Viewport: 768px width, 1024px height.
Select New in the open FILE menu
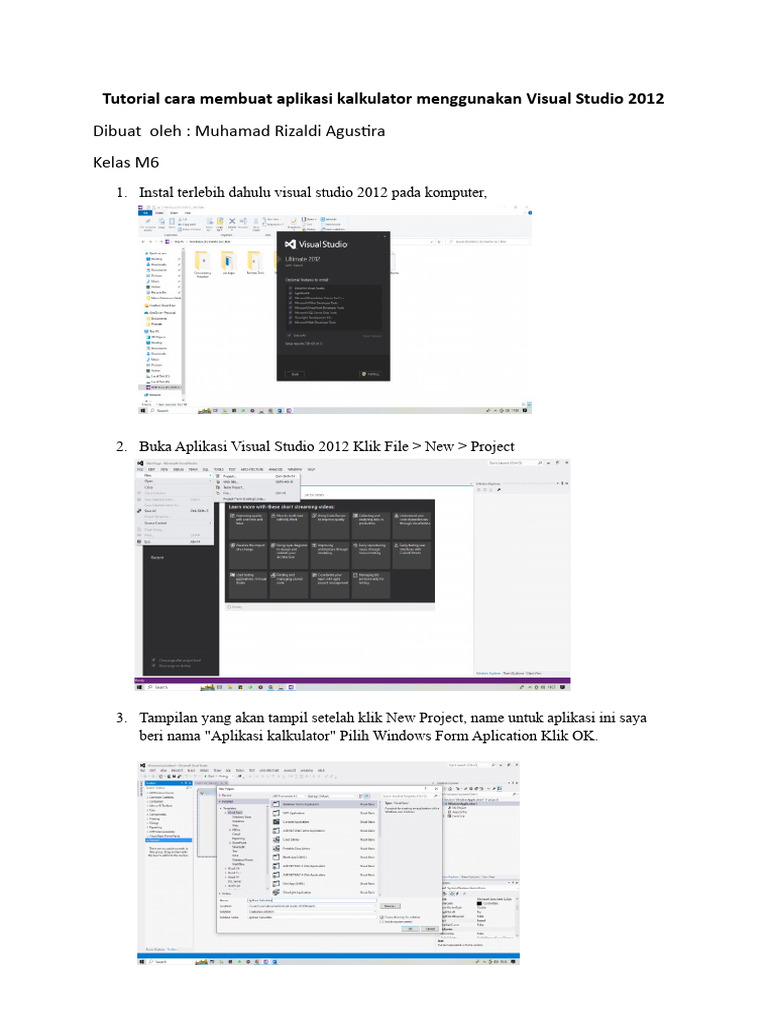click(x=176, y=475)
